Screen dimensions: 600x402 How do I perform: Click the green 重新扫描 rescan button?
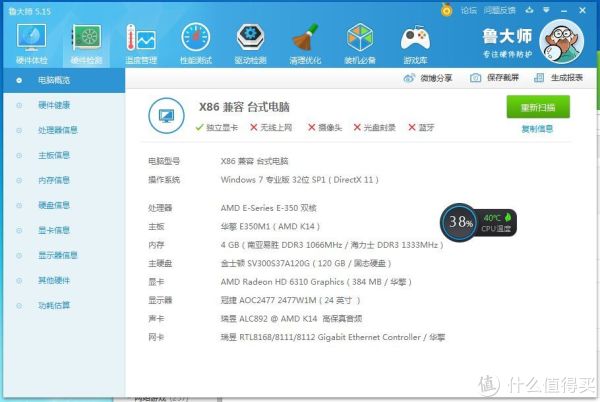[538, 107]
